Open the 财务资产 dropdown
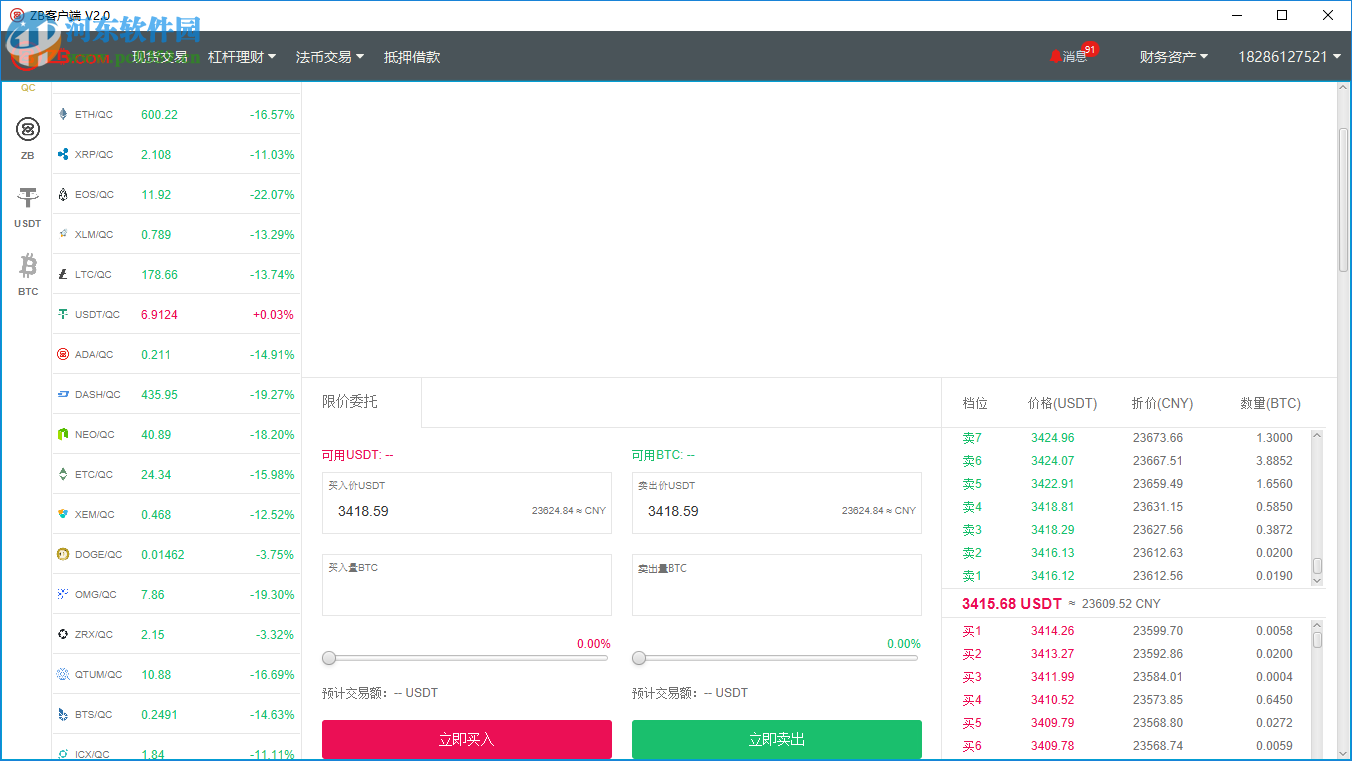This screenshot has height=761, width=1352. click(x=1170, y=56)
